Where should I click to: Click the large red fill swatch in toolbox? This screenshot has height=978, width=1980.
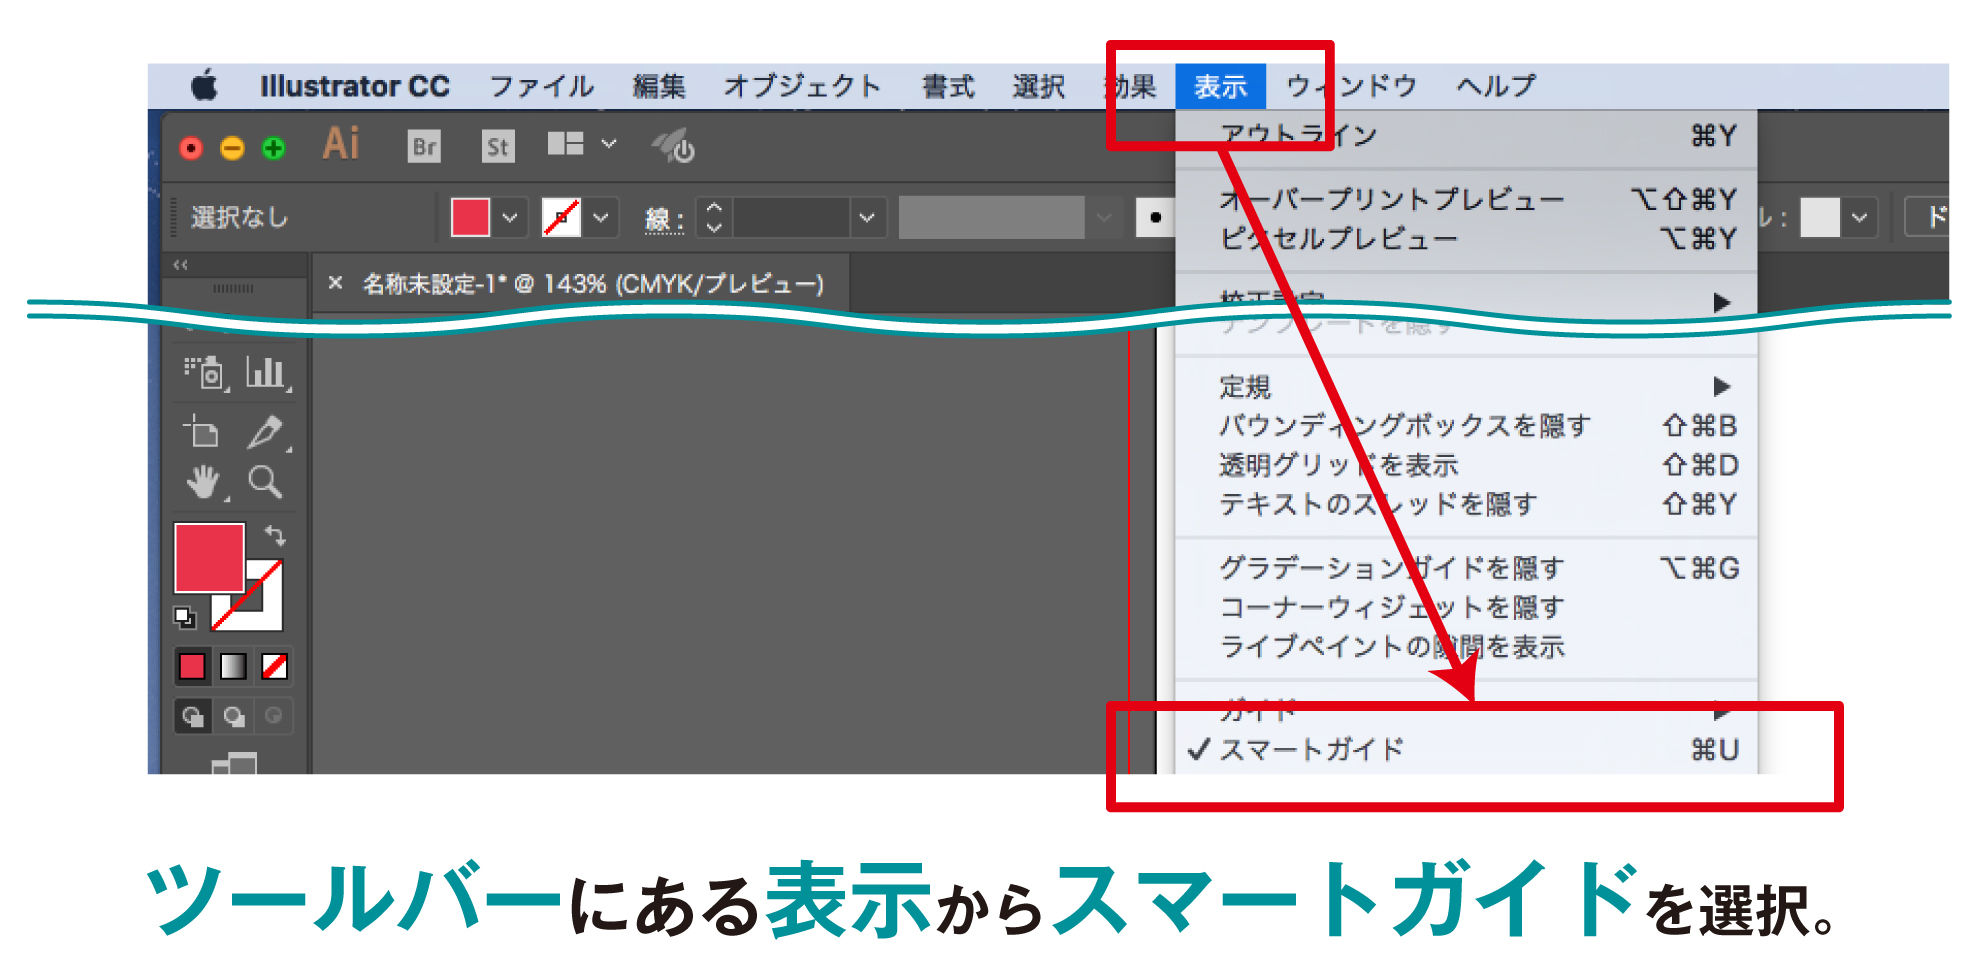click(209, 557)
